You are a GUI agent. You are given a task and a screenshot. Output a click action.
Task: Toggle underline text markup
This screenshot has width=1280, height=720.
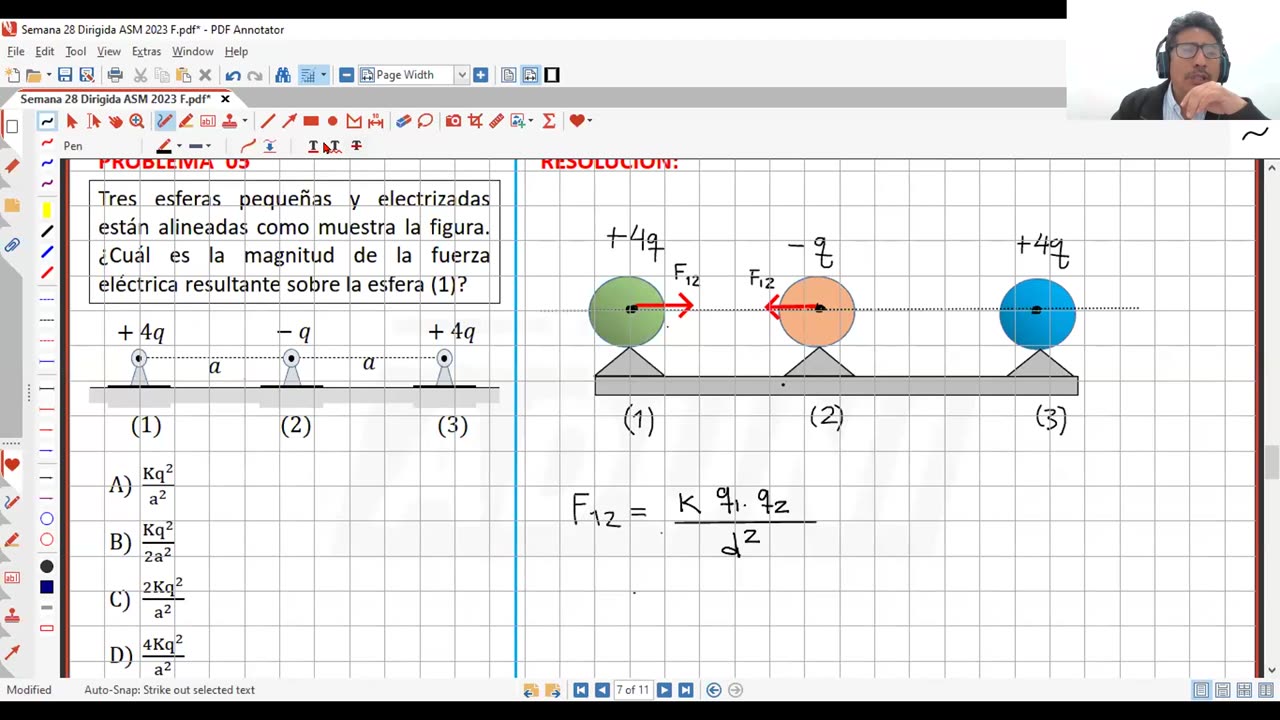313,146
